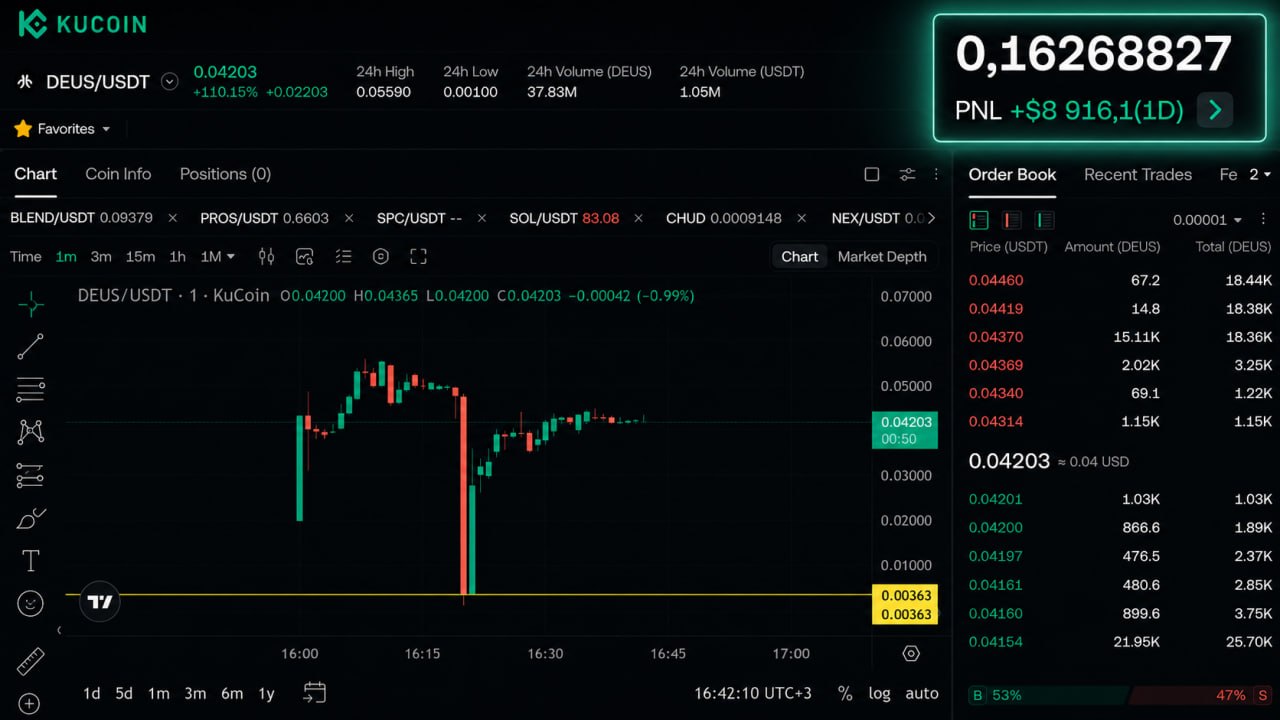Viewport: 1280px width, 720px height.
Task: Select the Text annotation tool
Action: 31,561
